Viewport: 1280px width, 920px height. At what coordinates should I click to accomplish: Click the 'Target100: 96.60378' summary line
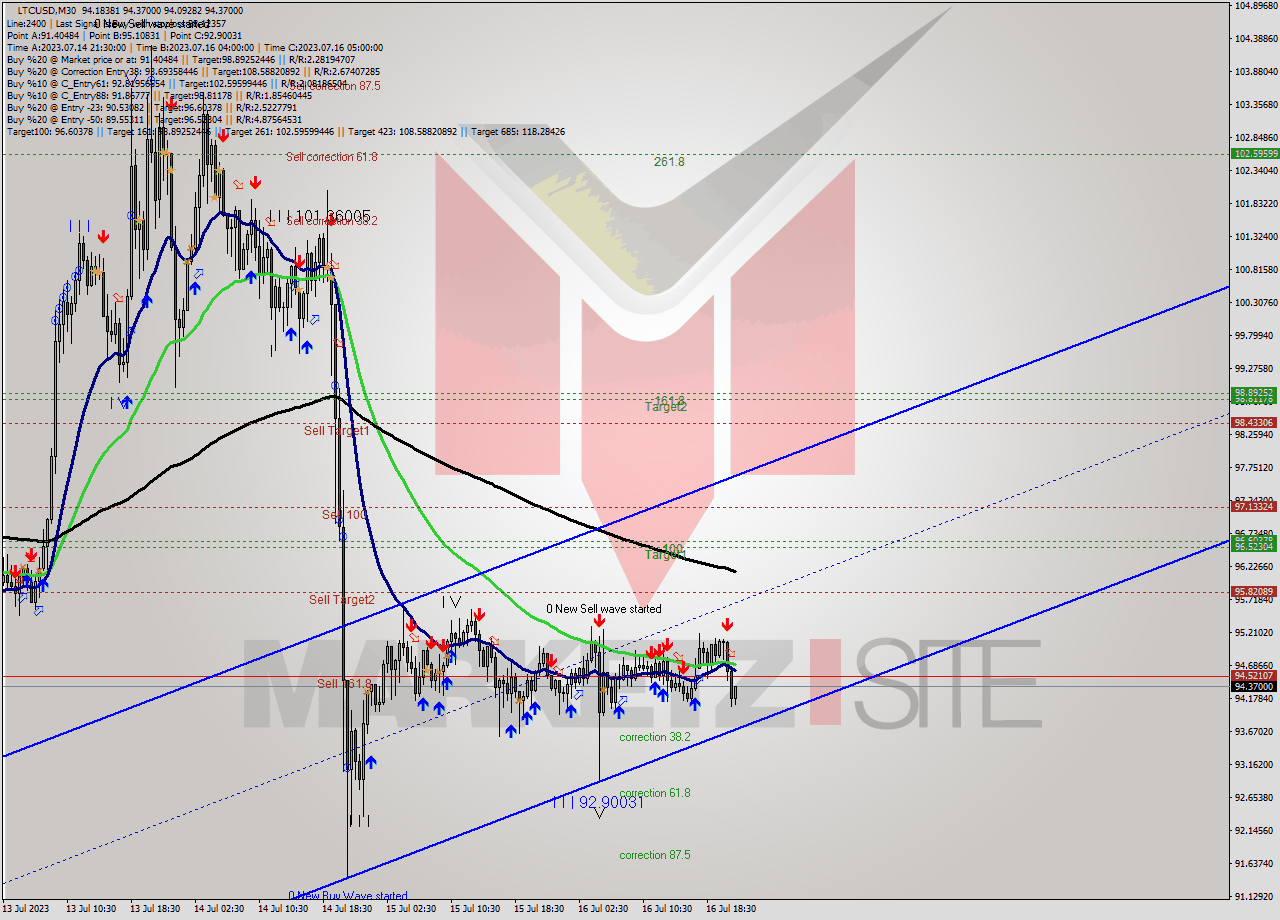[286, 132]
